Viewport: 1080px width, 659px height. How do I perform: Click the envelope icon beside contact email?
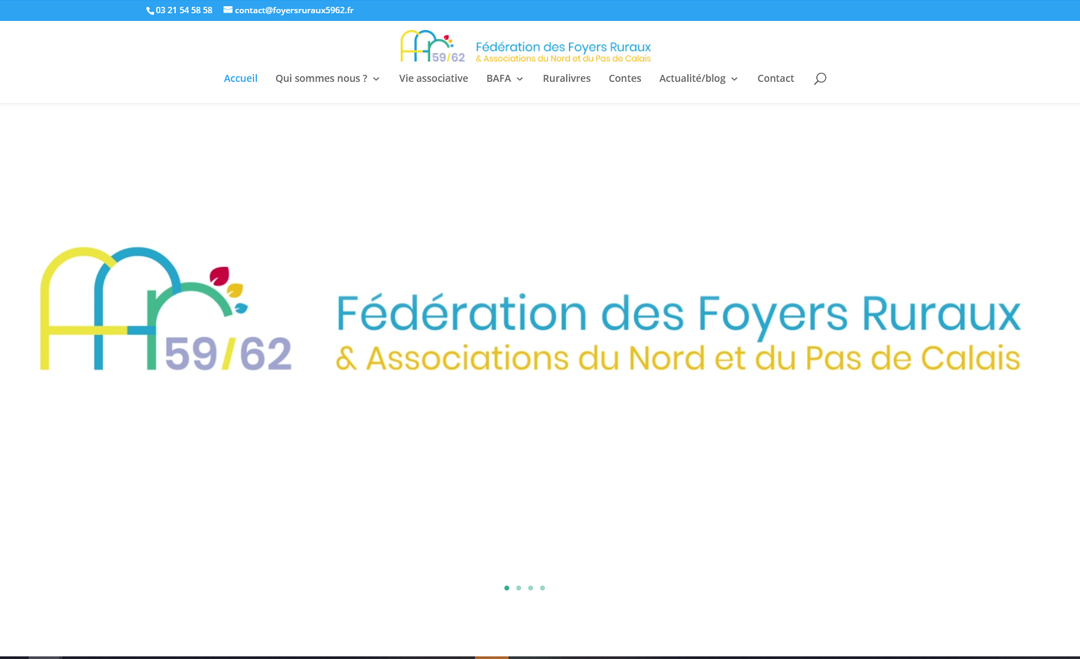pos(228,10)
